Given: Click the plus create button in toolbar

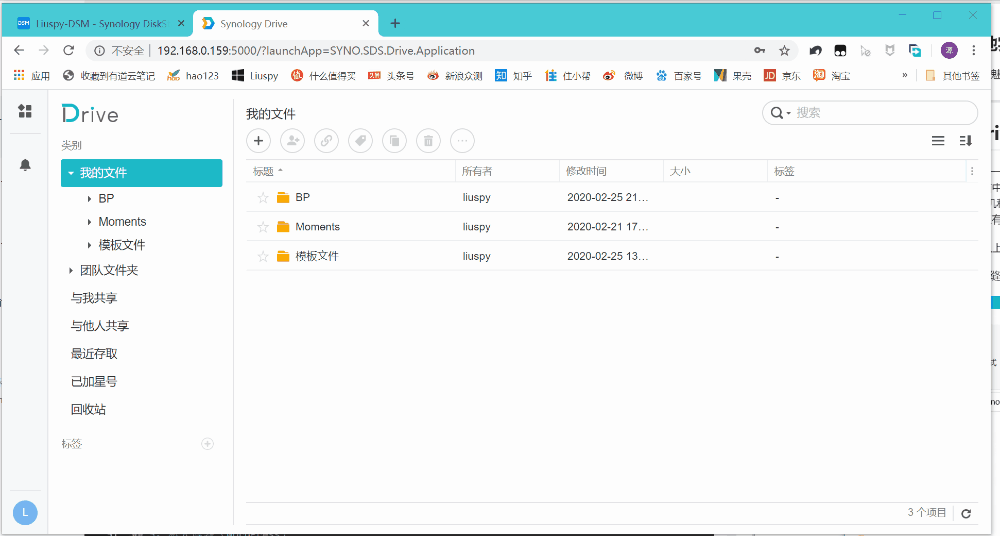Looking at the screenshot, I should click(x=258, y=141).
